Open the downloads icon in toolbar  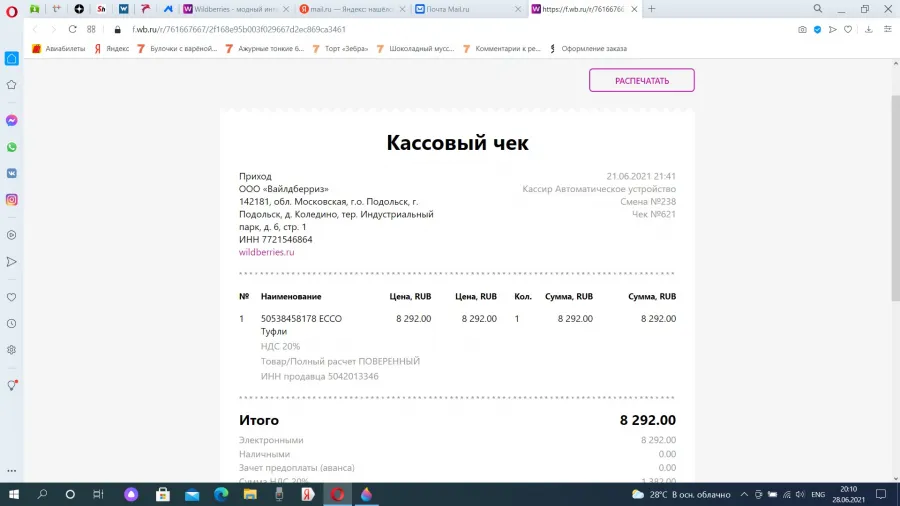coord(868,29)
